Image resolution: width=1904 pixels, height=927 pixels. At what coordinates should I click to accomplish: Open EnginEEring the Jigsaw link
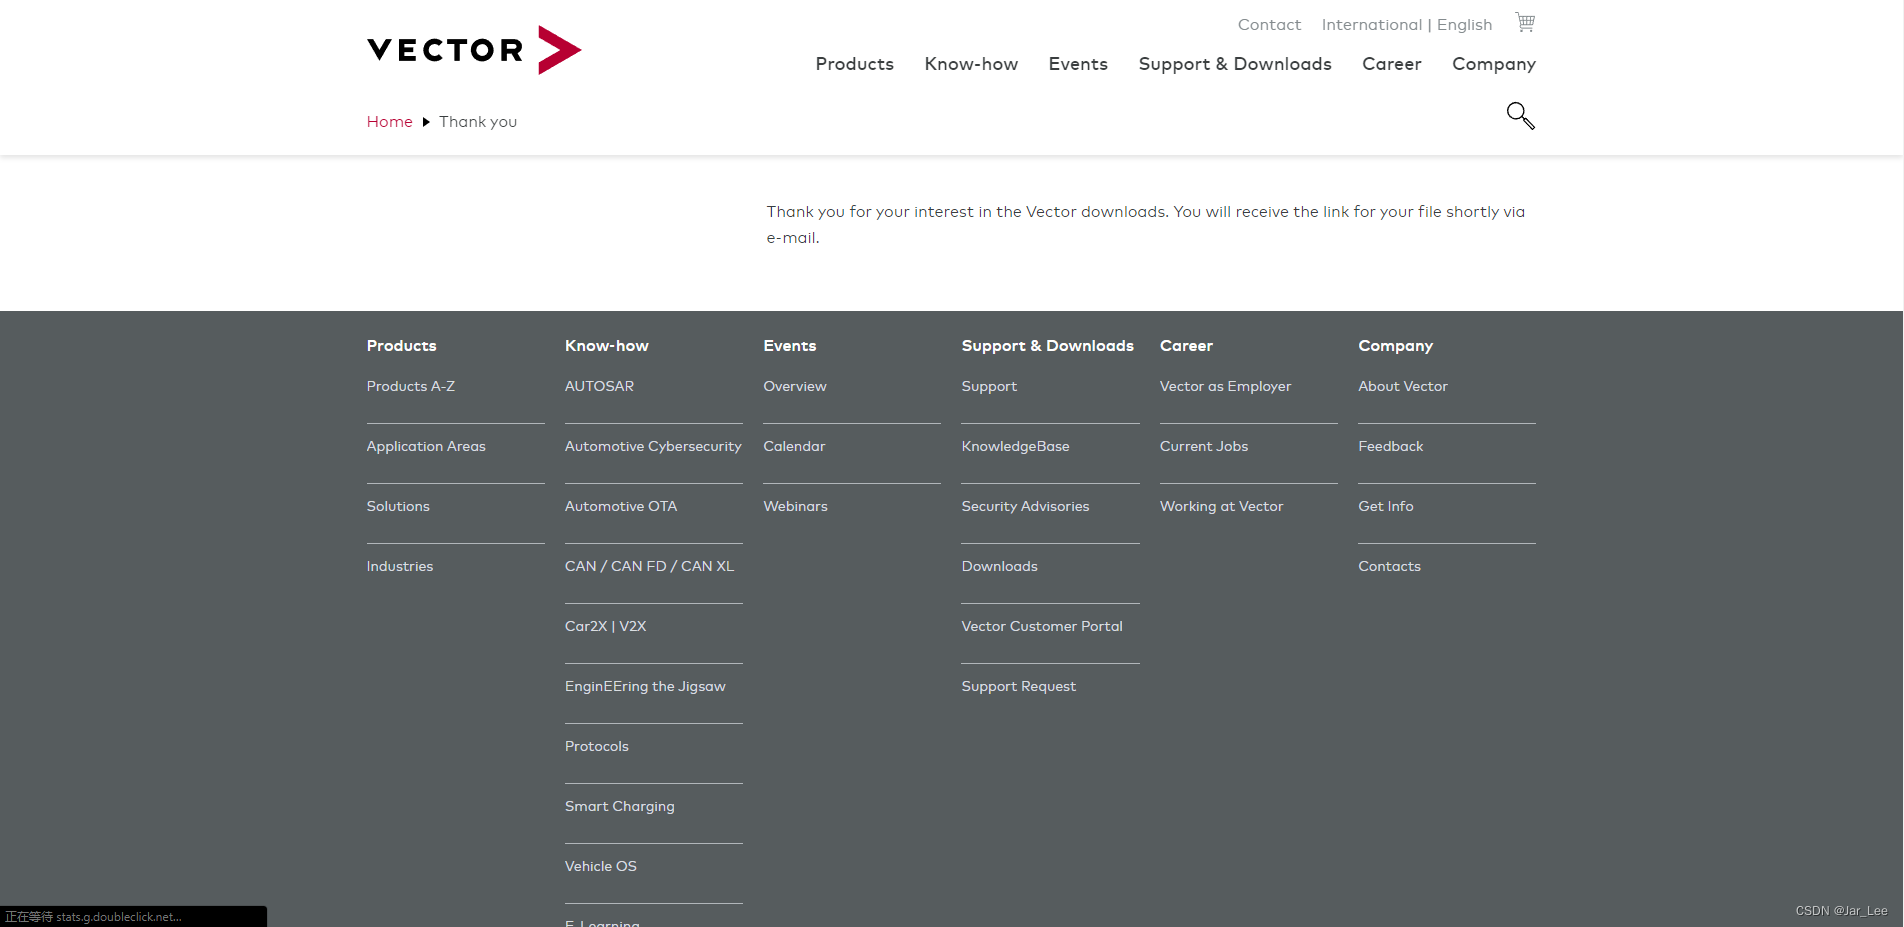point(645,686)
